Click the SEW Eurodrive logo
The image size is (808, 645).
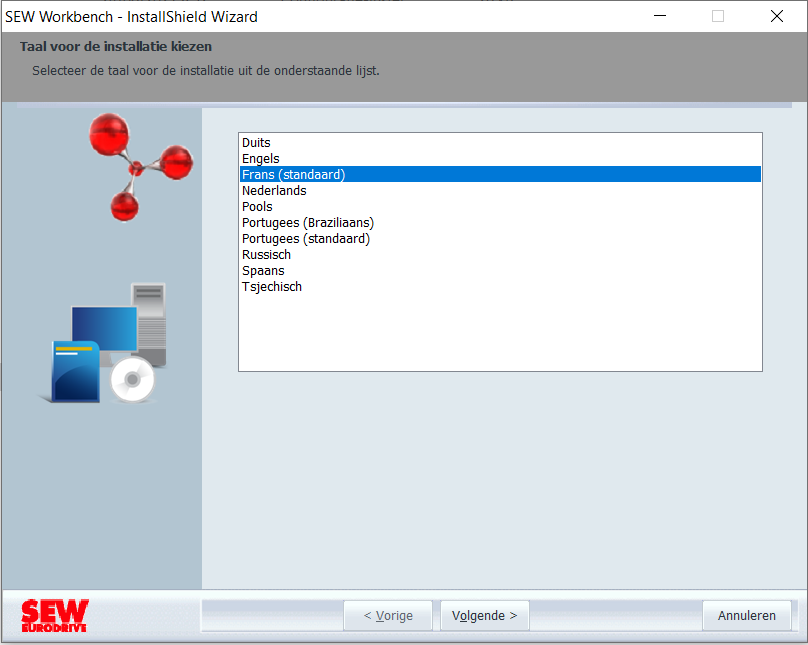click(55, 615)
